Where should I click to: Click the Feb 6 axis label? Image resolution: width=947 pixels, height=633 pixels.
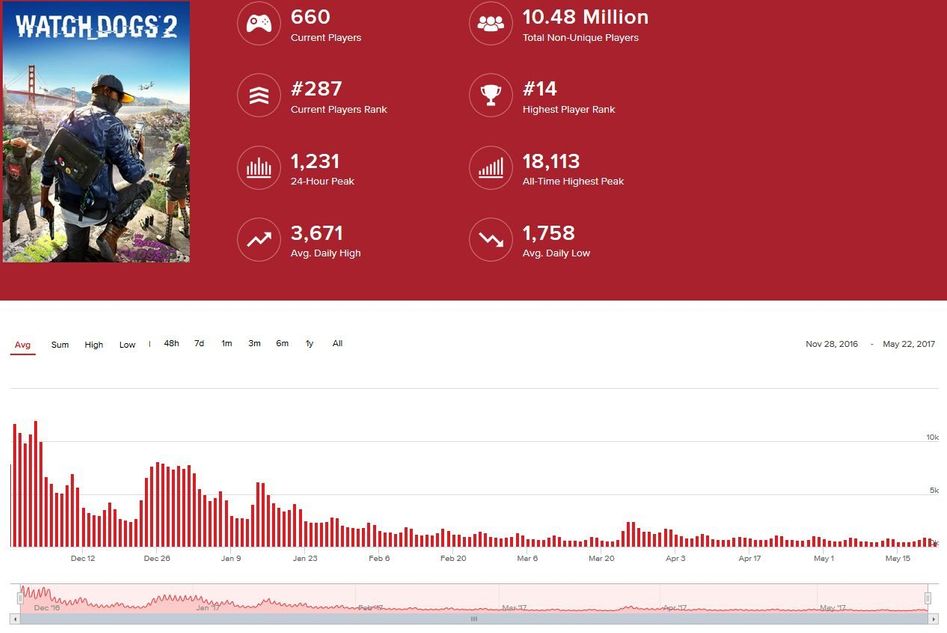379,558
